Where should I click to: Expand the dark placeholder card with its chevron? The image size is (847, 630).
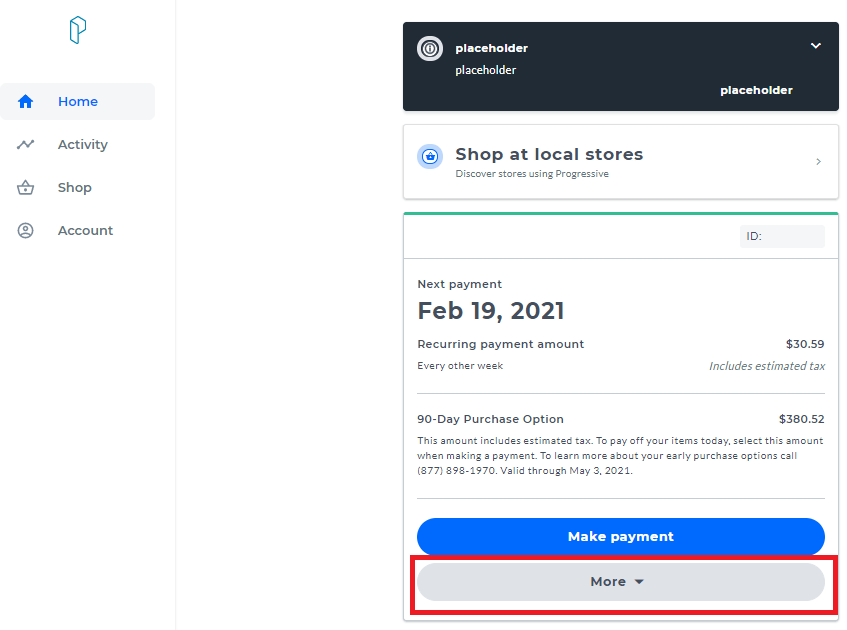(x=816, y=46)
